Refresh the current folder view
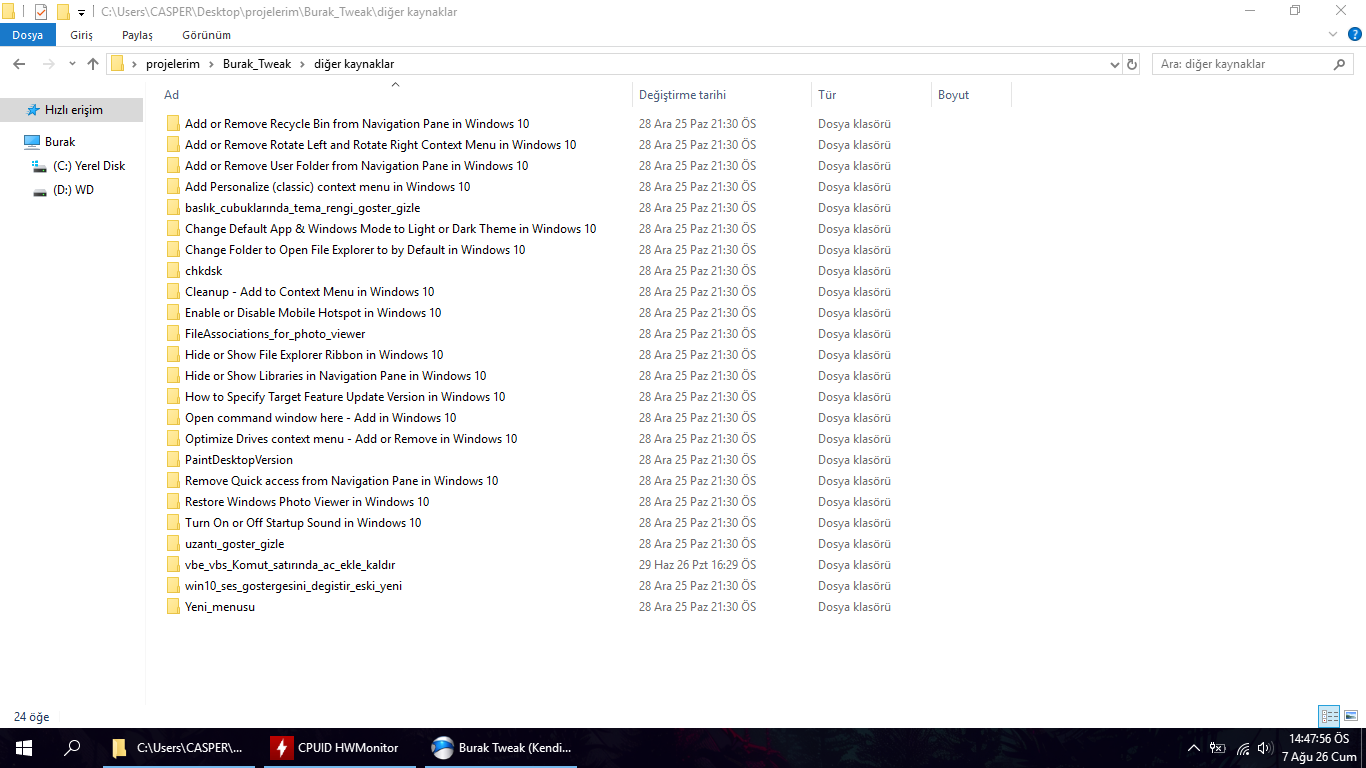1366x768 pixels. coord(1132,64)
